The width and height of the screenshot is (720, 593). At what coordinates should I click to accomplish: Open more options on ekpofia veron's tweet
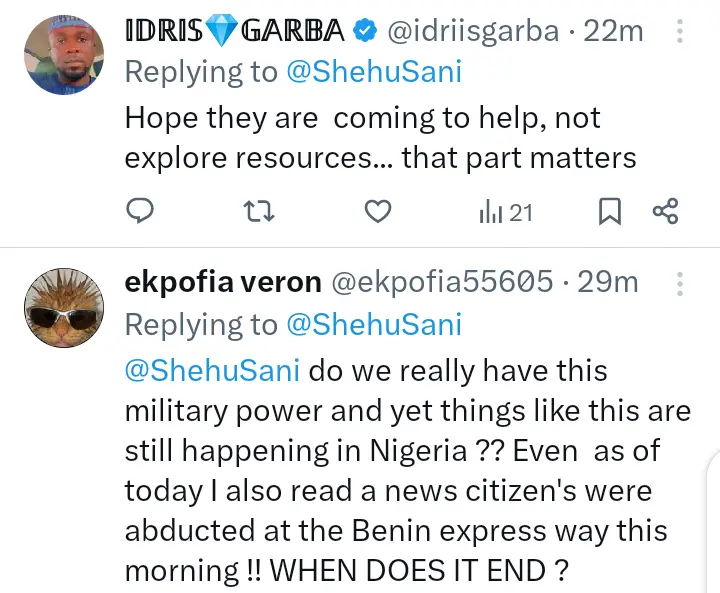point(680,282)
